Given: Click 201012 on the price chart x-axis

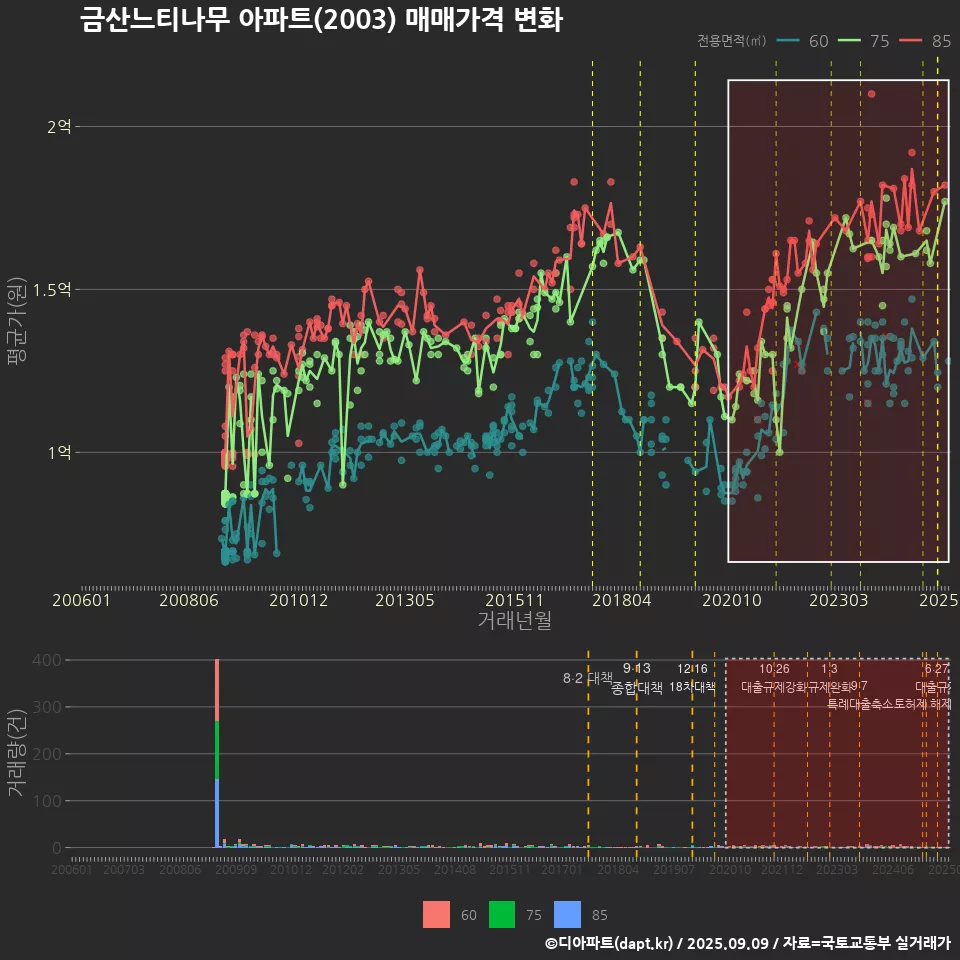Looking at the screenshot, I should pos(299,600).
